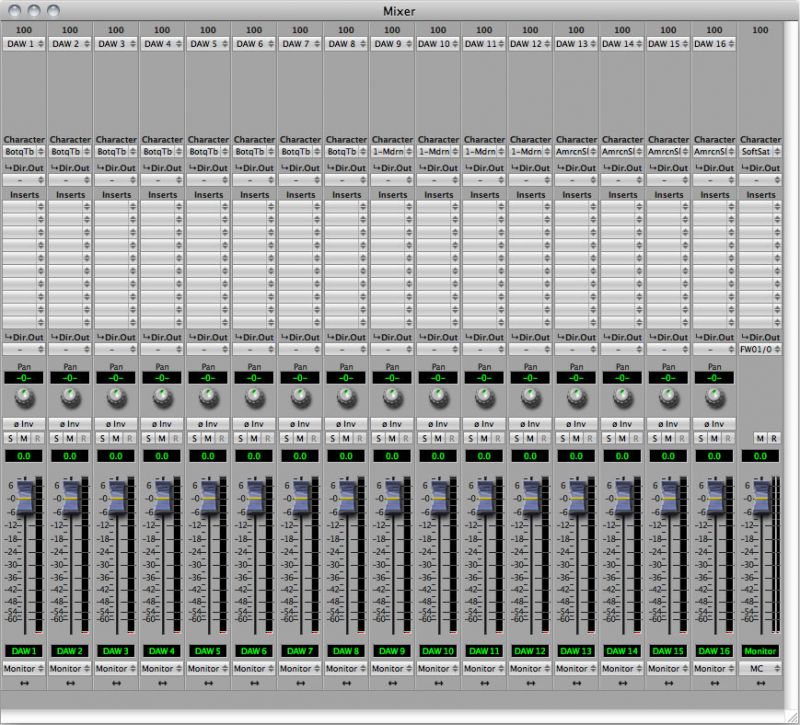Click the ø Inv button on DAW 1
Screen dimensions: 800x725
click(x=24, y=424)
